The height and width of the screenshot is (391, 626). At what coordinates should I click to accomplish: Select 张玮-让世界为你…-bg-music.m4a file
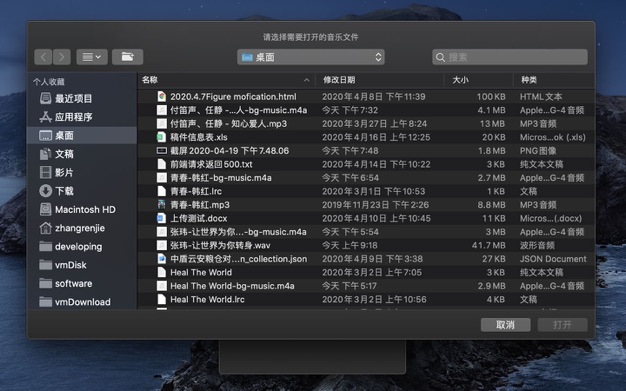[x=366, y=232]
